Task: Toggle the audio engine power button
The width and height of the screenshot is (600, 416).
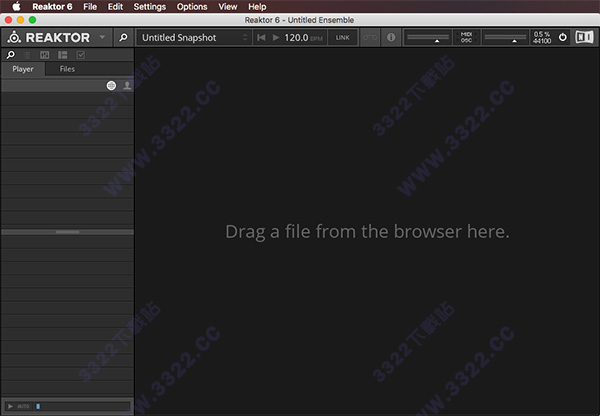Action: point(562,38)
